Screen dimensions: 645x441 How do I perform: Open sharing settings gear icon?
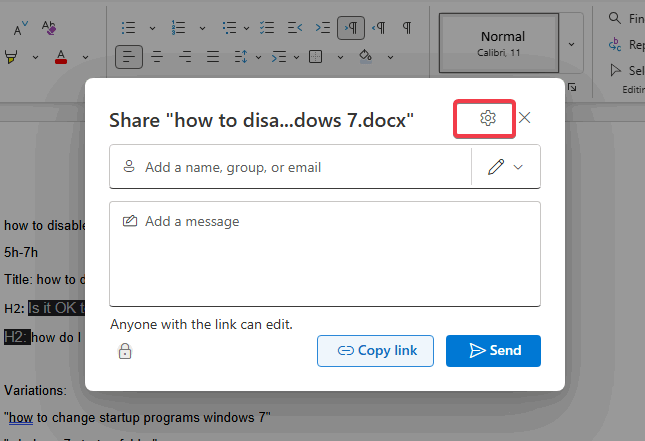point(487,118)
